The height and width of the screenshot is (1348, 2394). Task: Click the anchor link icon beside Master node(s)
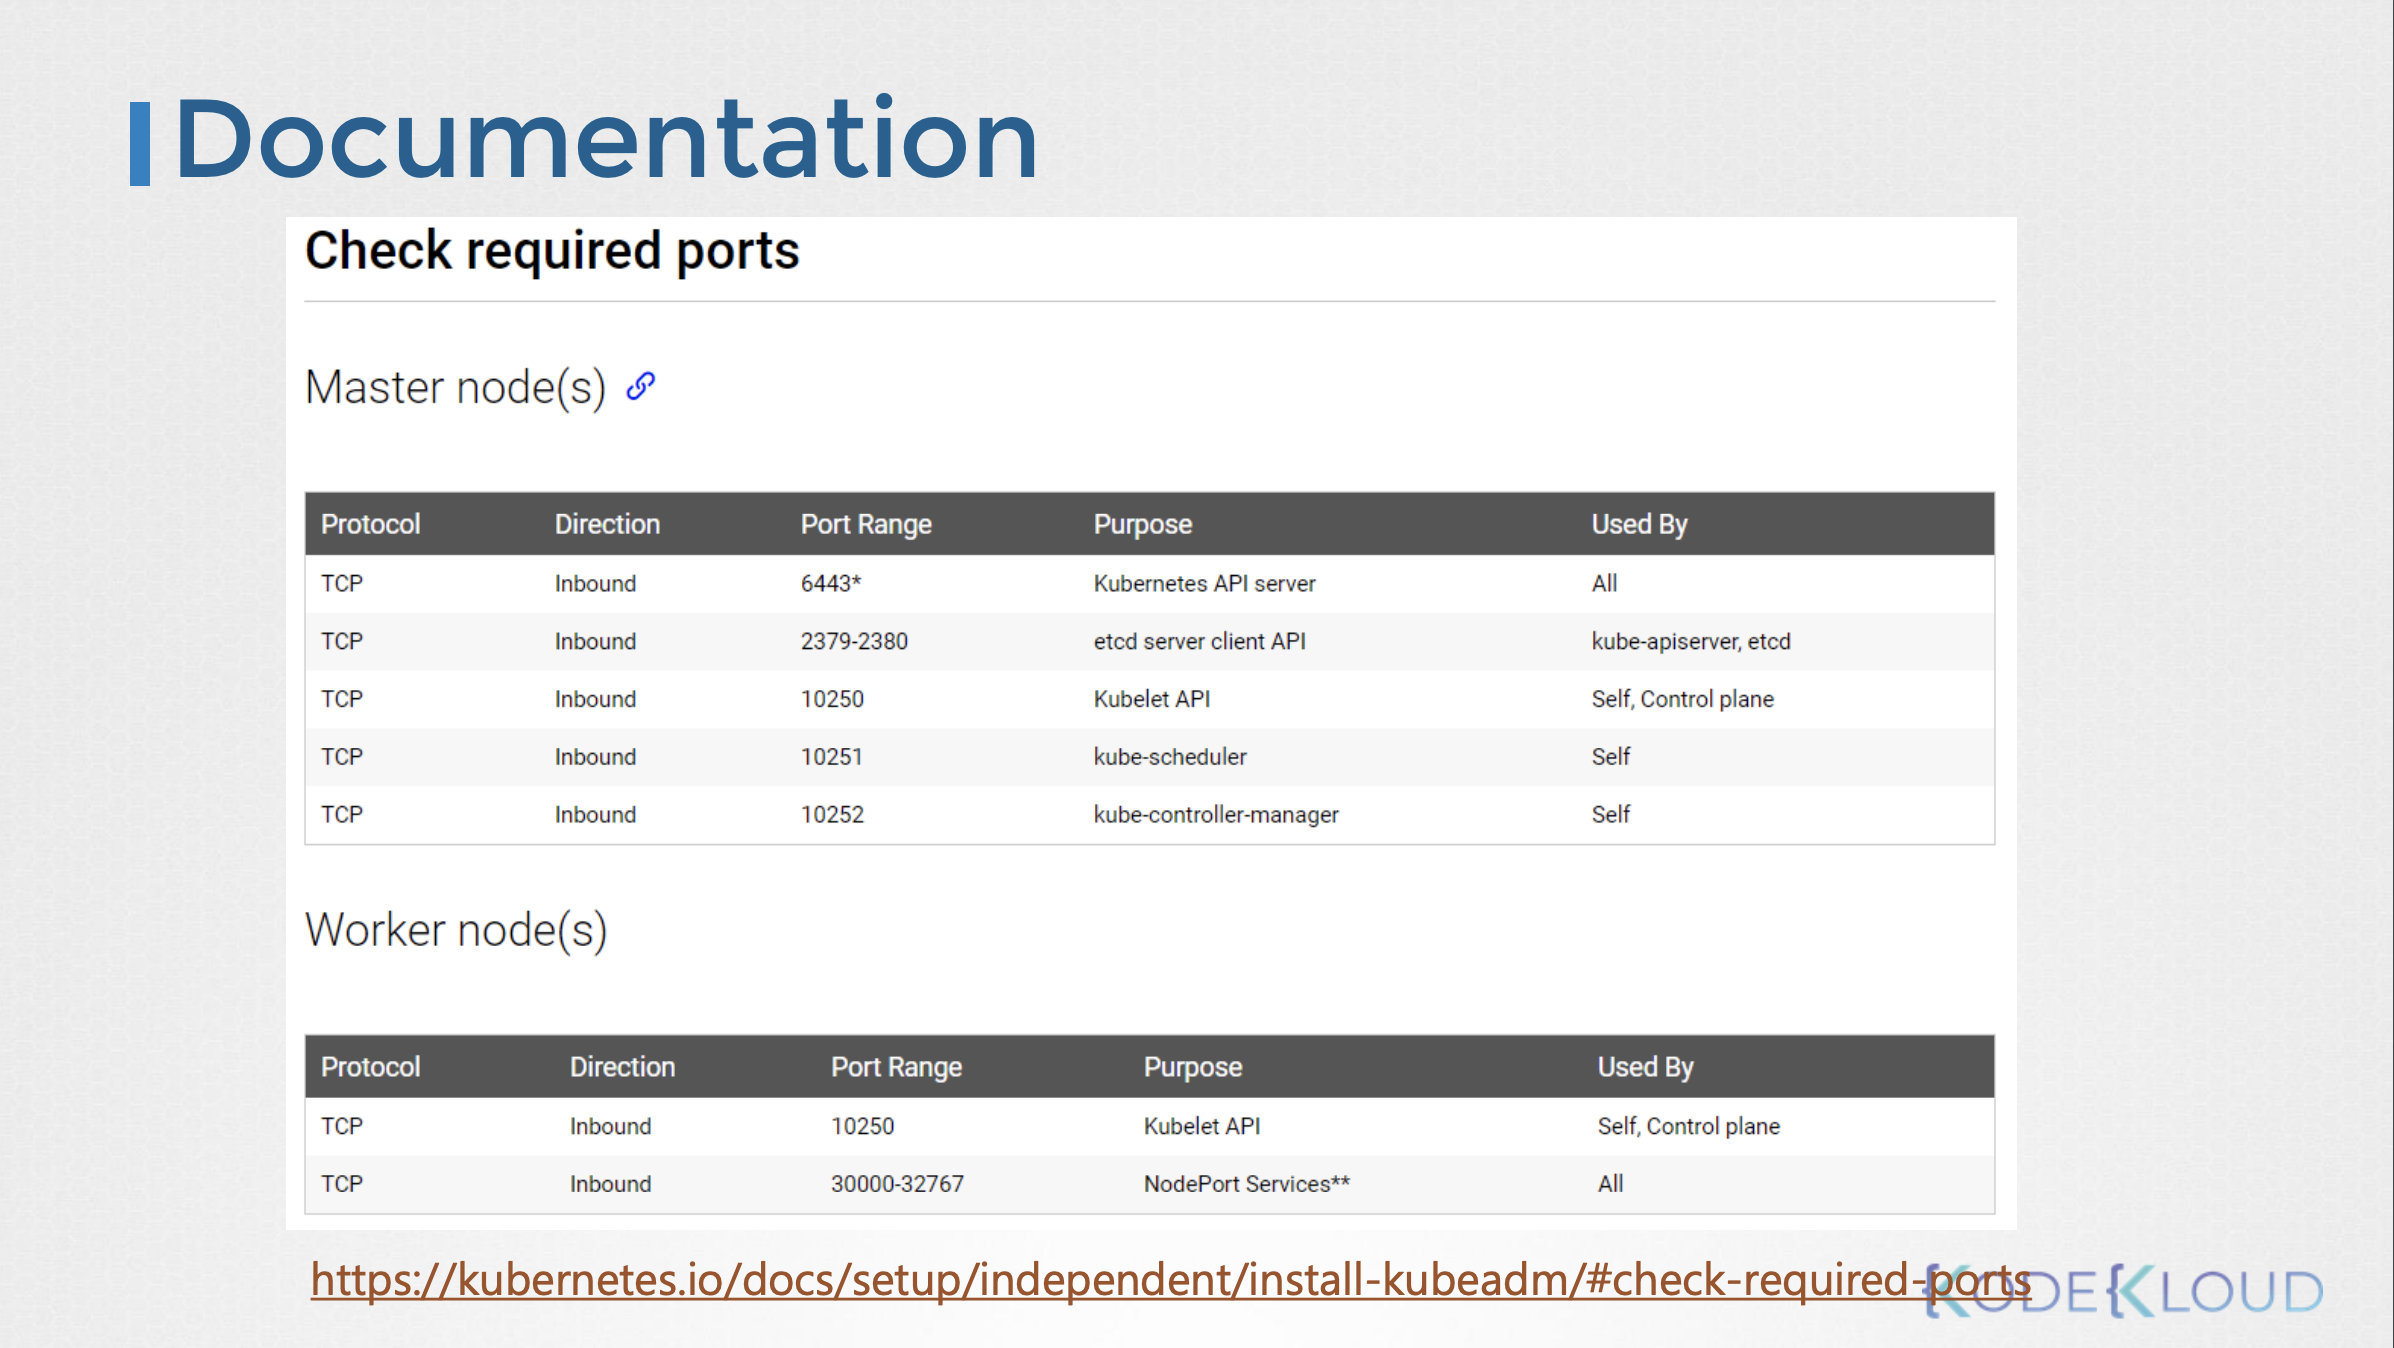click(640, 386)
